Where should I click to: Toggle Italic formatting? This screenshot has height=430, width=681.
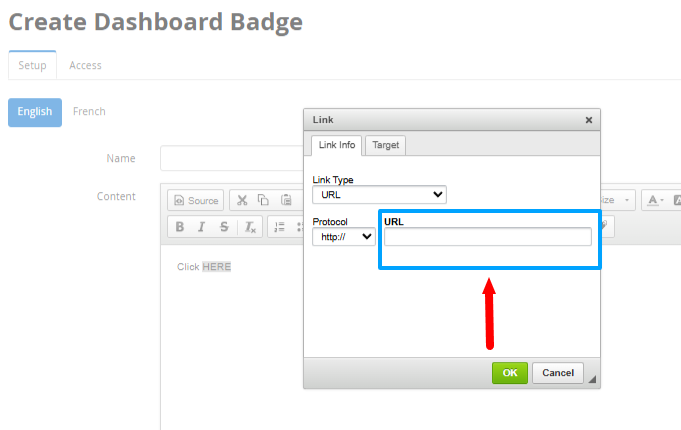click(x=201, y=227)
